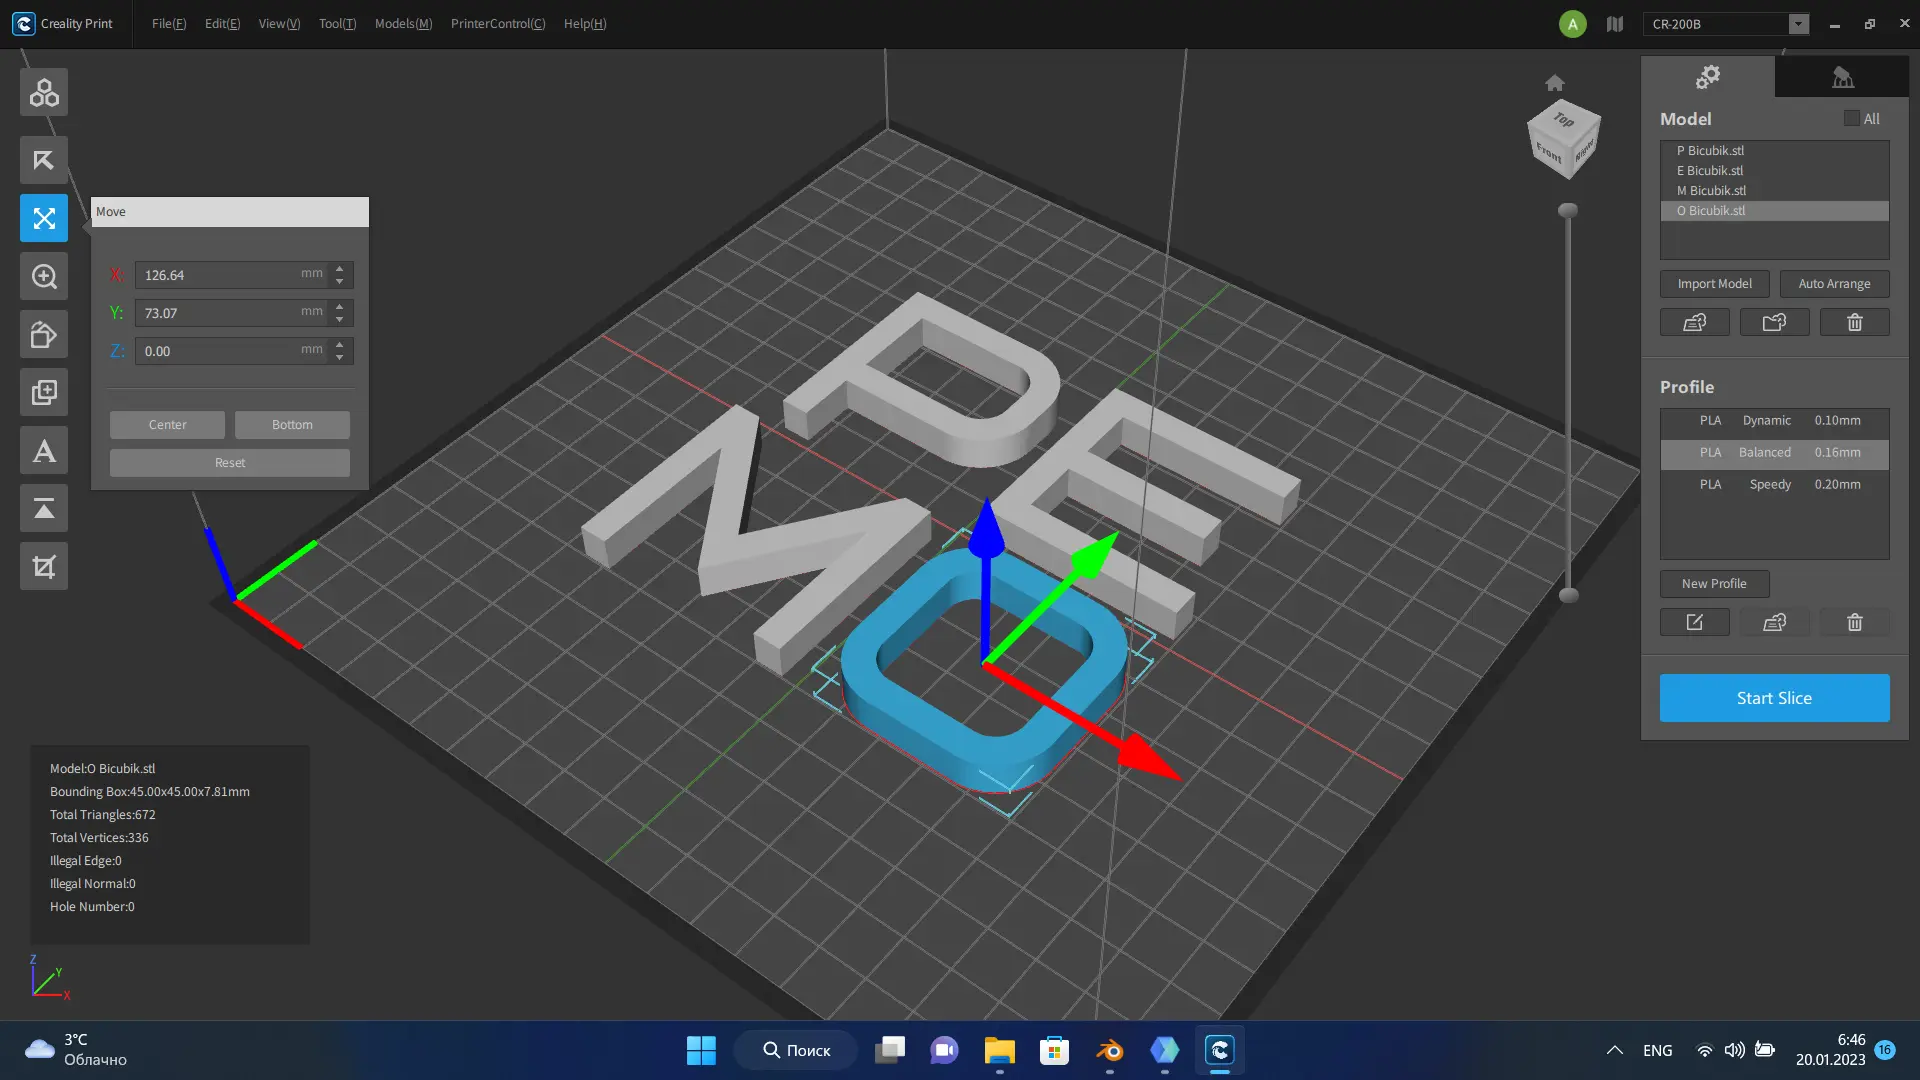Open File Explorer from the taskbar

999,1050
